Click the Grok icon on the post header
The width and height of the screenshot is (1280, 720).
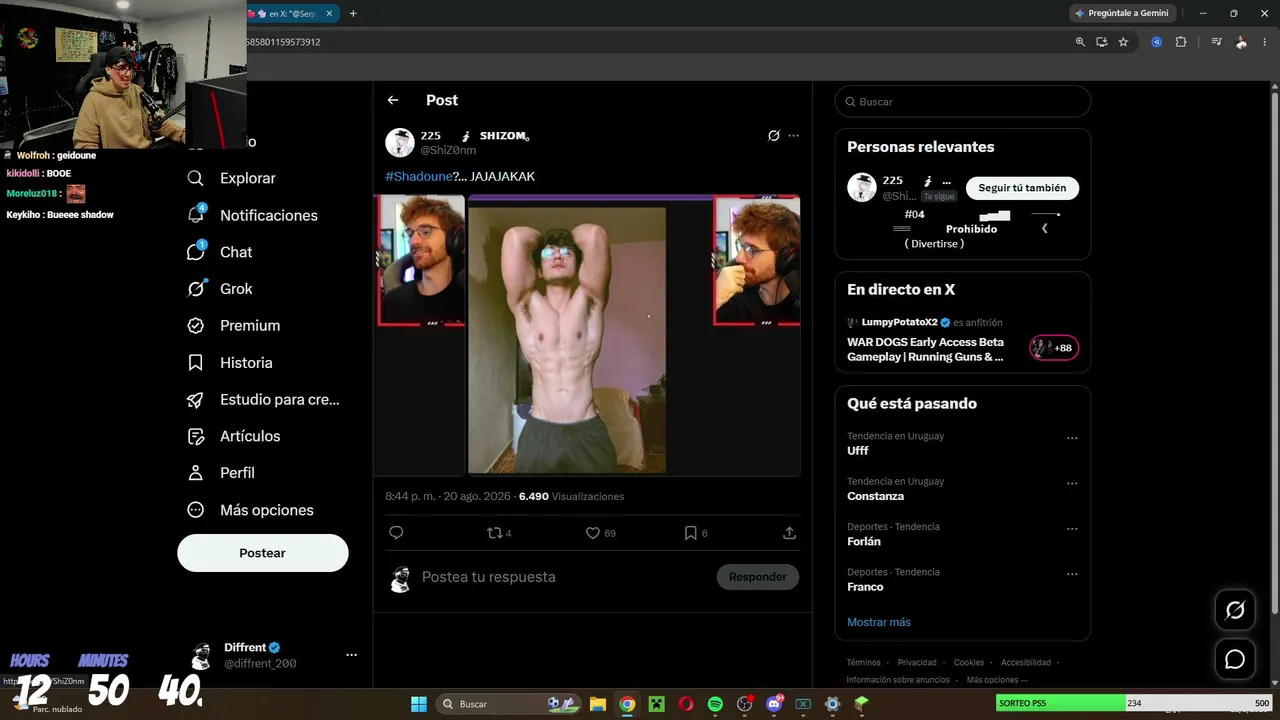(773, 136)
